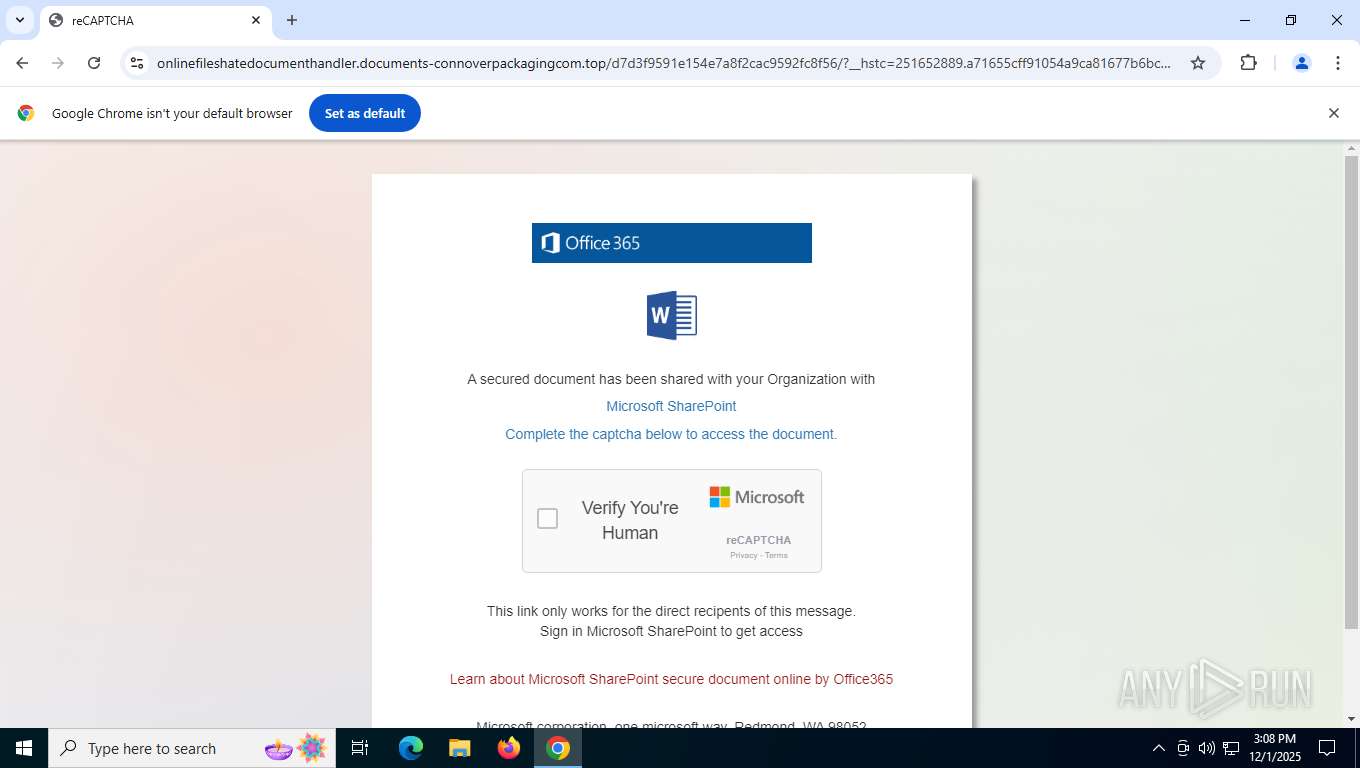
Task: Click the scrollbar down arrow
Action: (x=1351, y=719)
